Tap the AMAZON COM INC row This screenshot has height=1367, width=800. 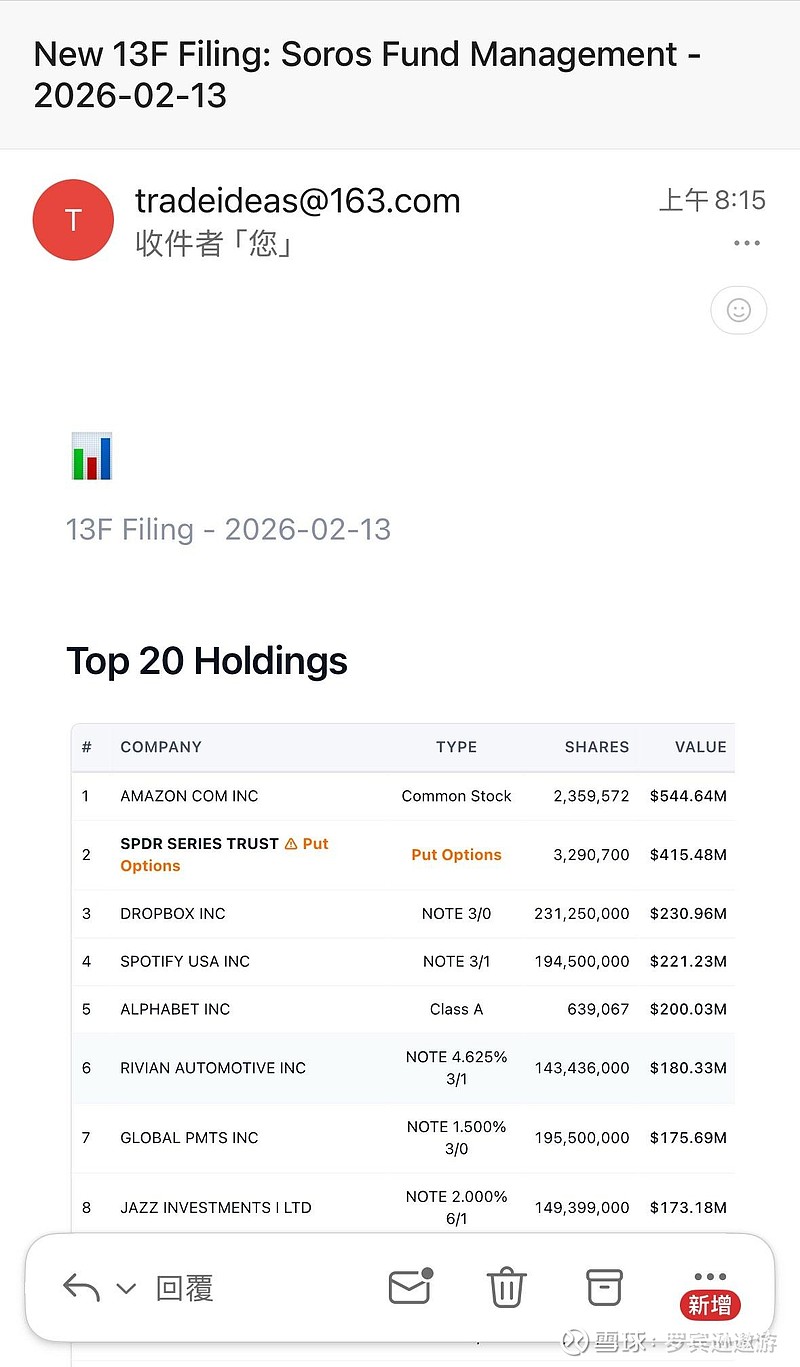[x=190, y=796]
